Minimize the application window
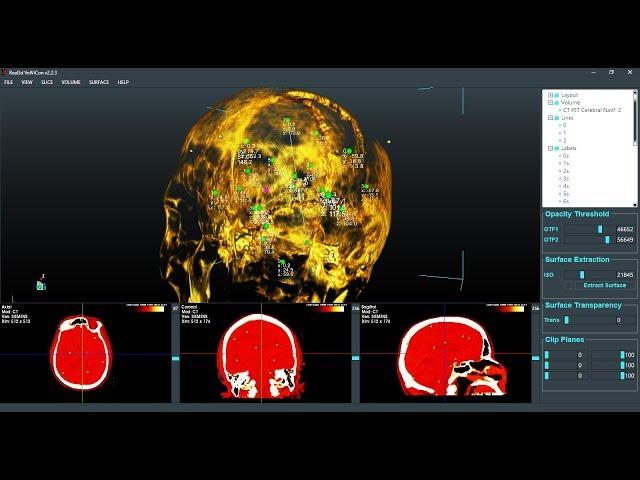This screenshot has width=640, height=480. 593,72
